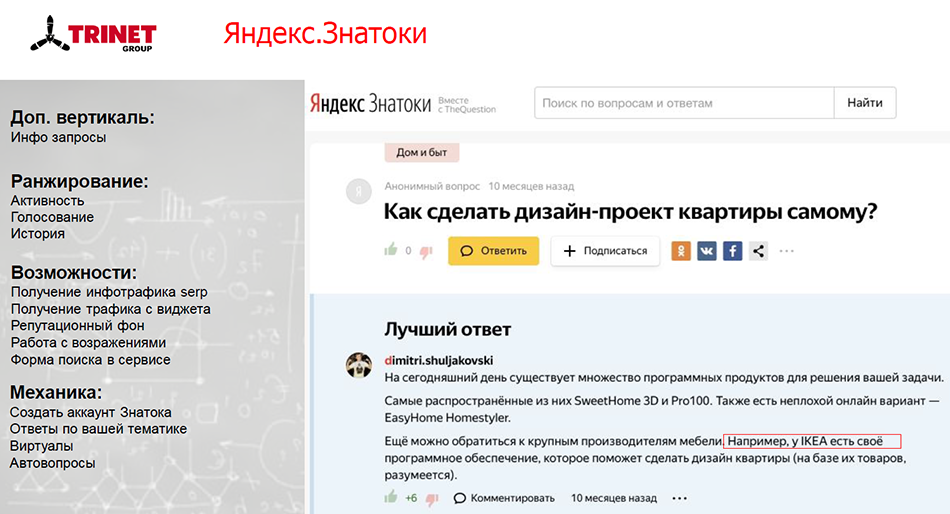This screenshot has width=950, height=514.
Task: Open dimitri.shuljakovski's avatar photo
Action: coord(359,365)
